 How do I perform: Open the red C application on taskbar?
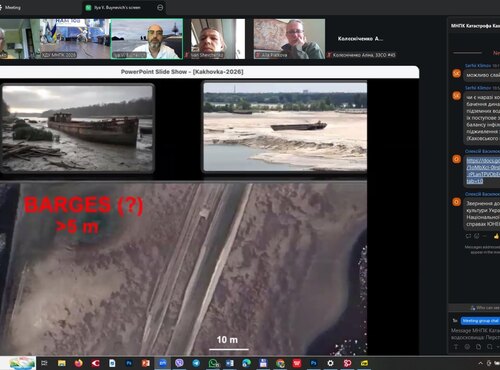pos(96,363)
